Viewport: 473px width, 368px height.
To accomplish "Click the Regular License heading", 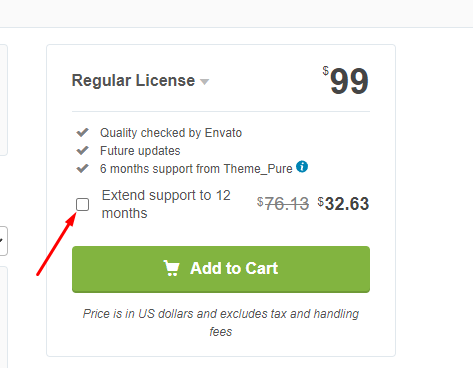I will (133, 80).
